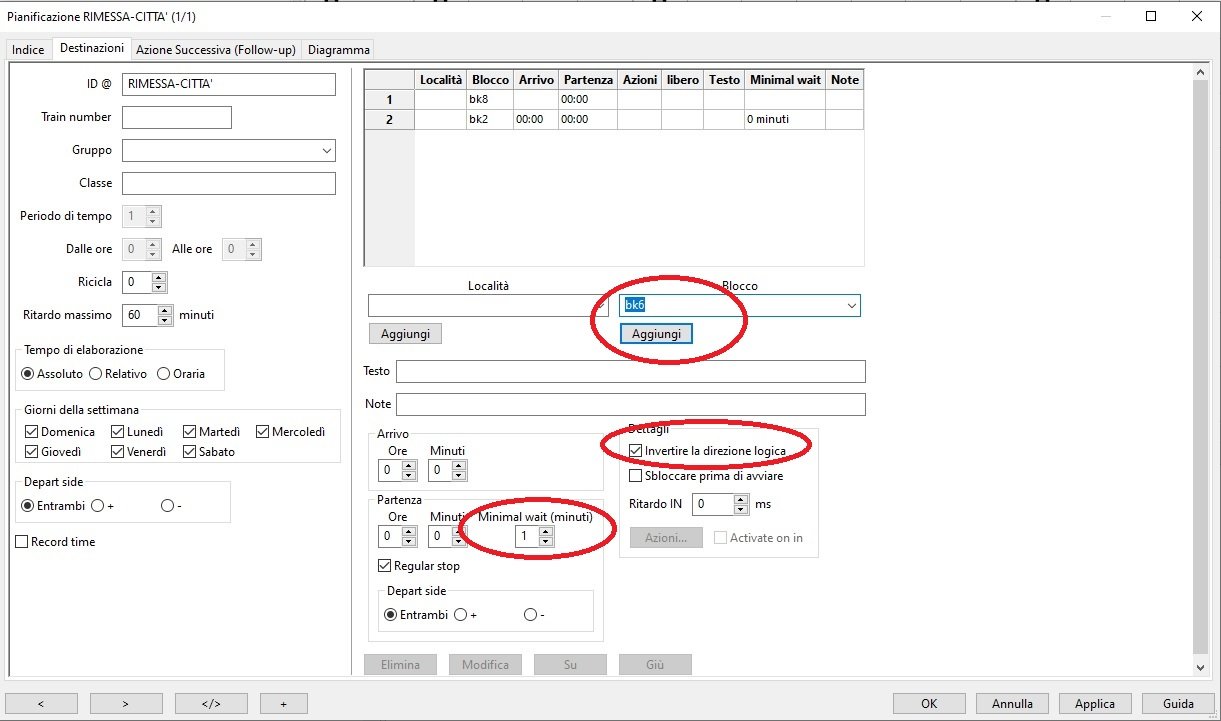
Task: Expand the Gruppo dropdown
Action: pos(326,151)
